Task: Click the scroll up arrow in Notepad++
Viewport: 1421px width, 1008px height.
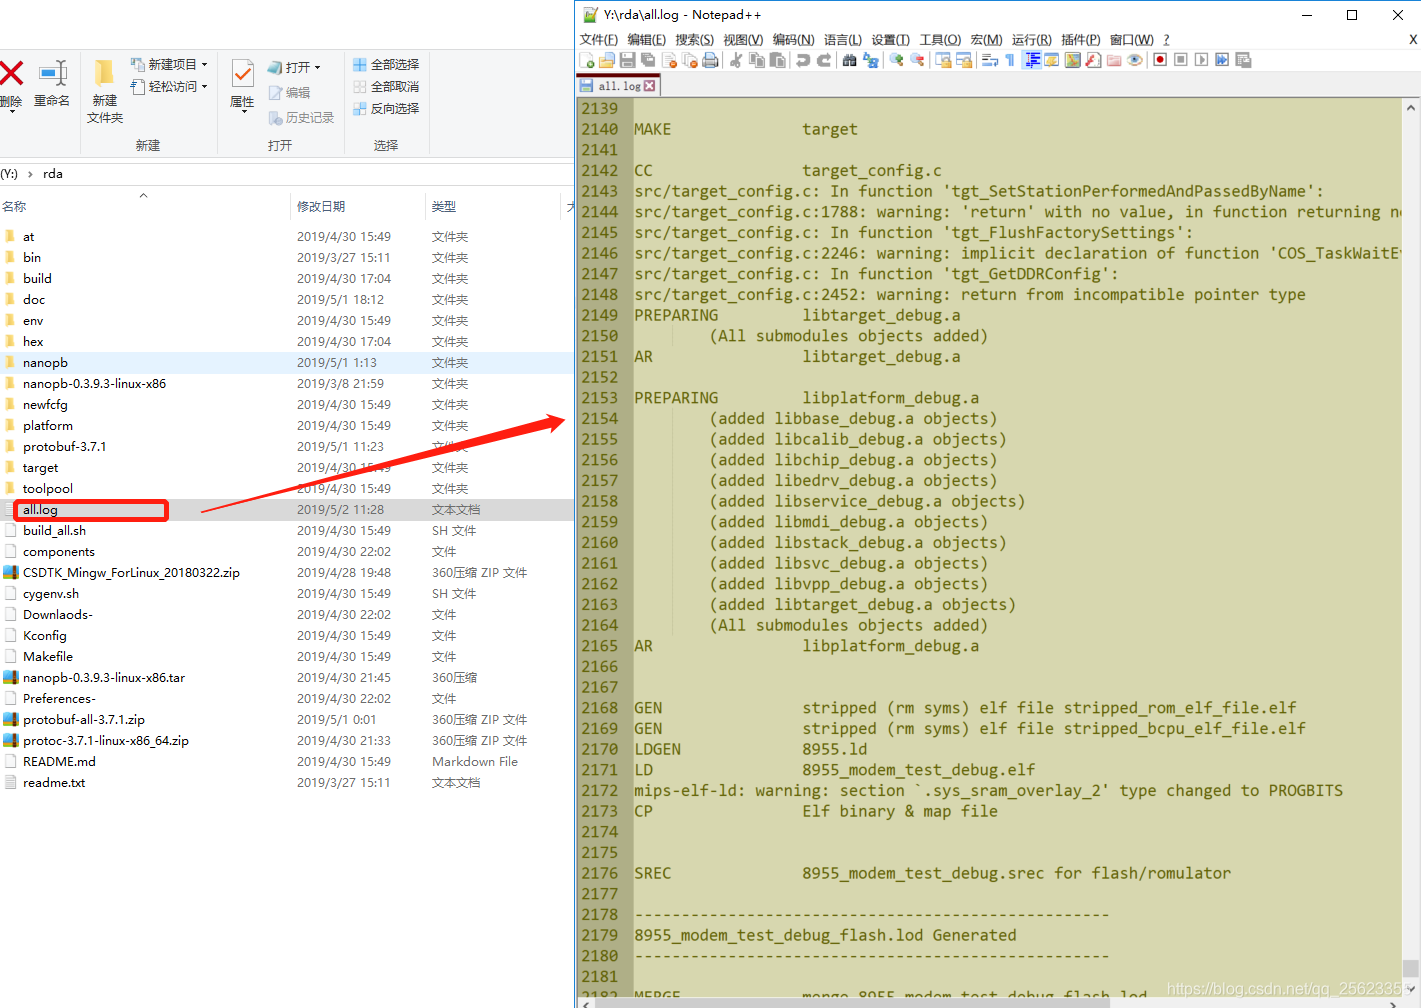Action: (x=1410, y=108)
